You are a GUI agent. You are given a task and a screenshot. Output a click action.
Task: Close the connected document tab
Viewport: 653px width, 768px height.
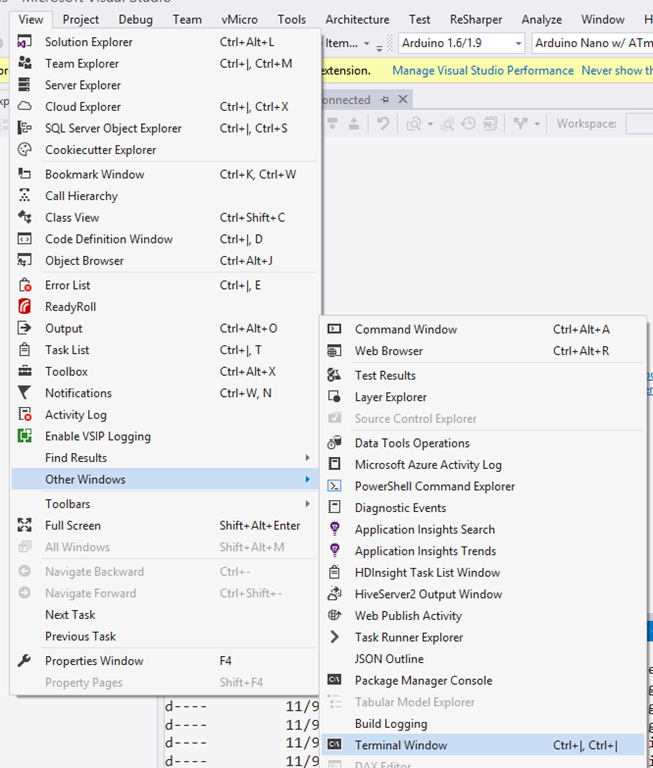click(x=403, y=100)
